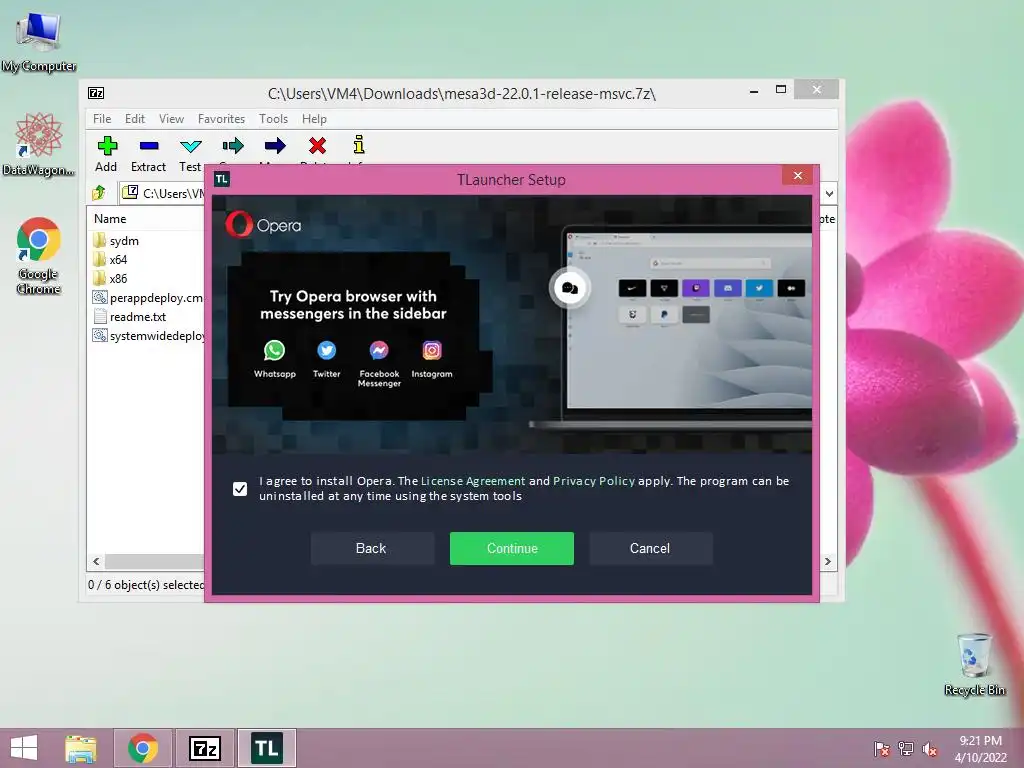Screen dimensions: 1024x768
Task: Minimize the 7-Zip window
Action: pos(754,90)
